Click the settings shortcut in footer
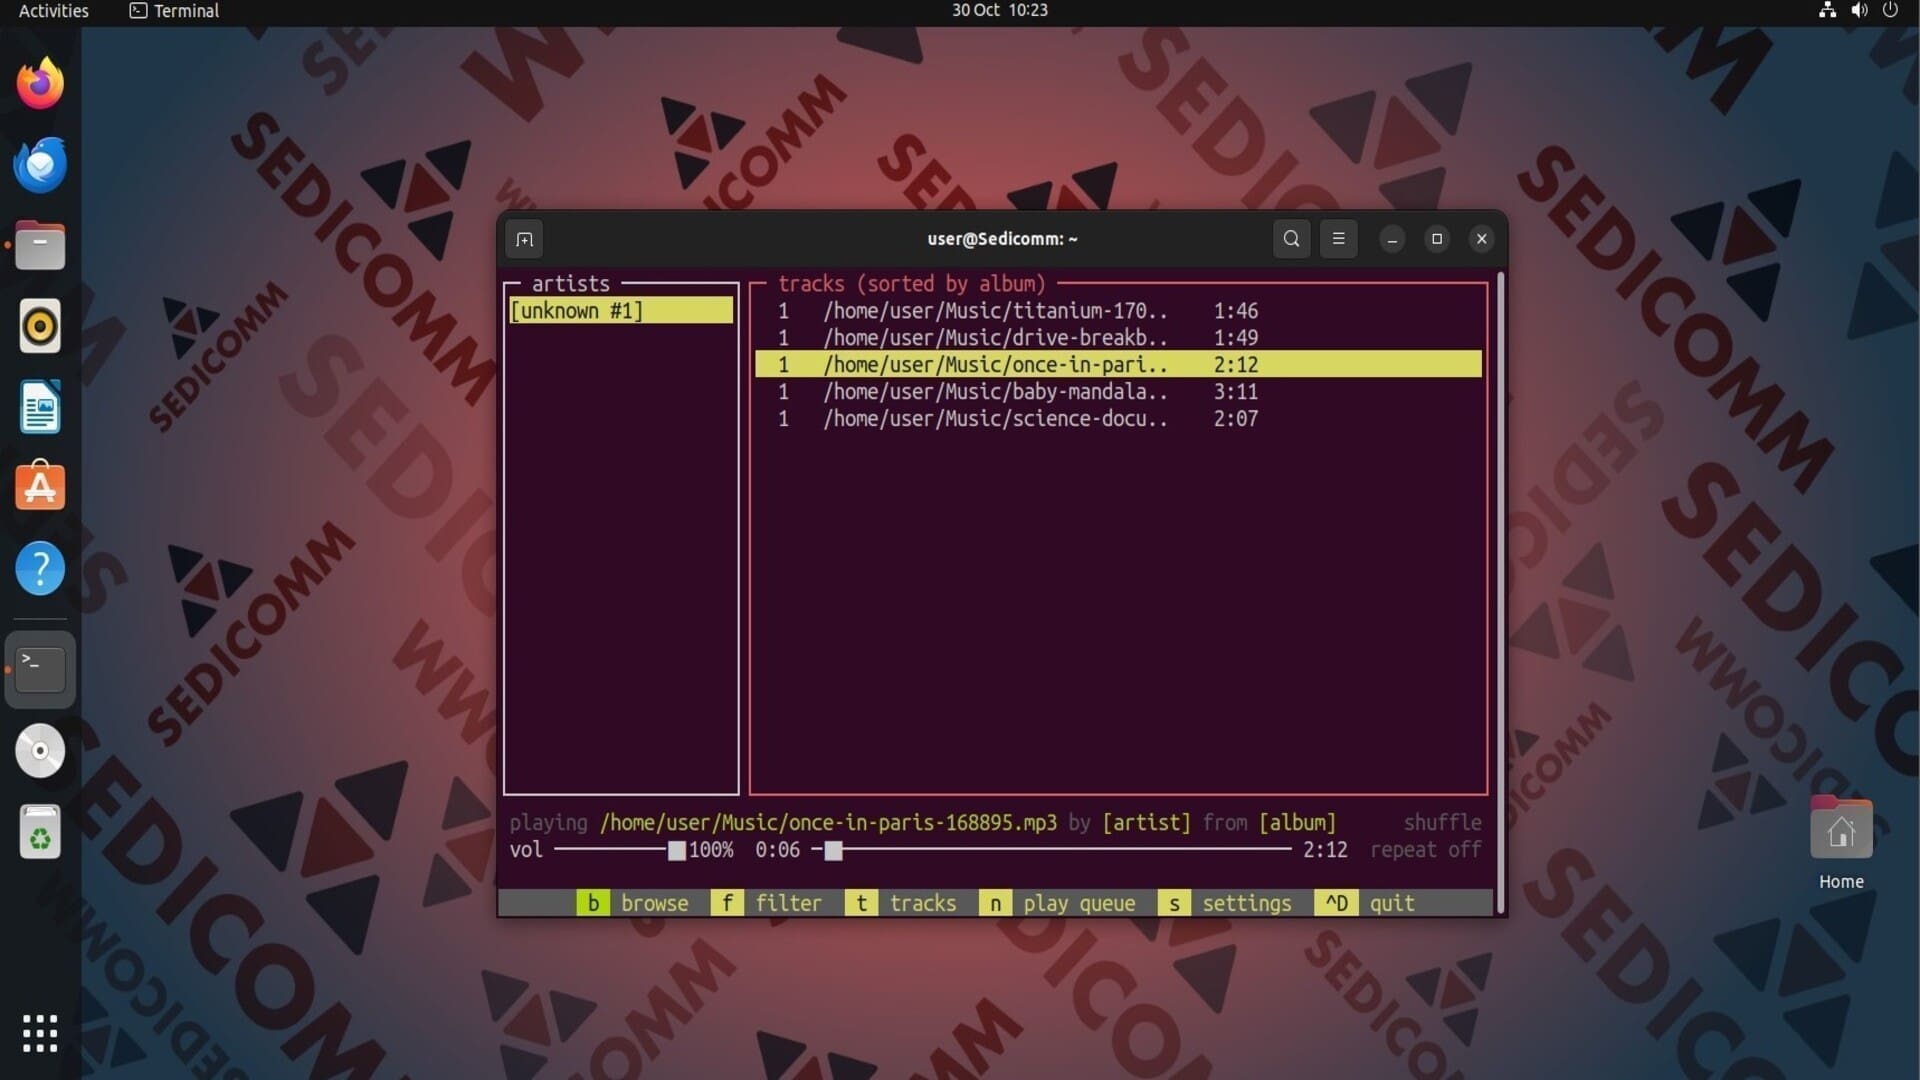This screenshot has height=1080, width=1920. [1225, 903]
